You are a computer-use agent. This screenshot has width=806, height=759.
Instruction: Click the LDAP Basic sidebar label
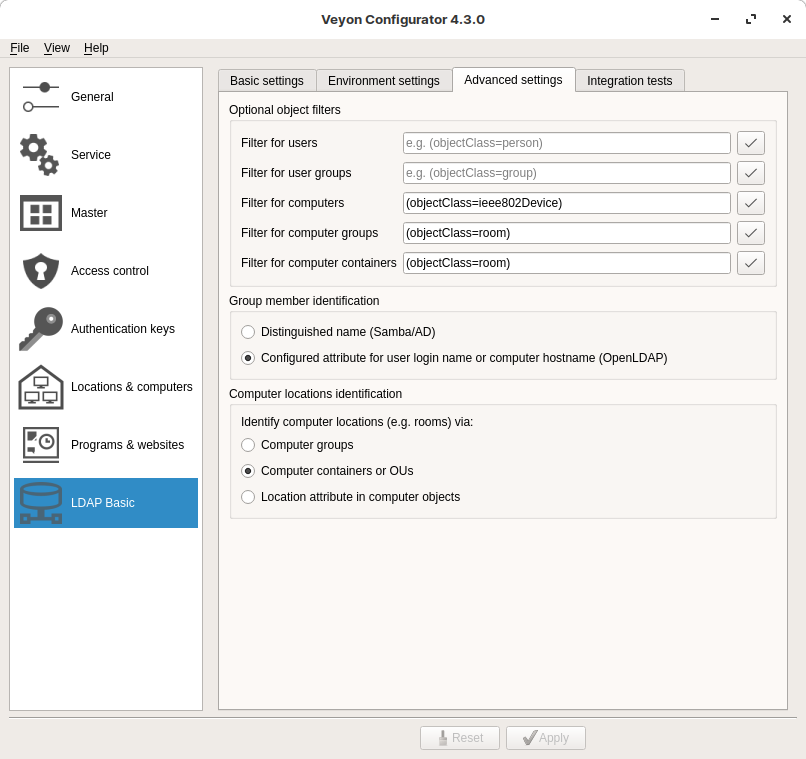click(x=103, y=503)
